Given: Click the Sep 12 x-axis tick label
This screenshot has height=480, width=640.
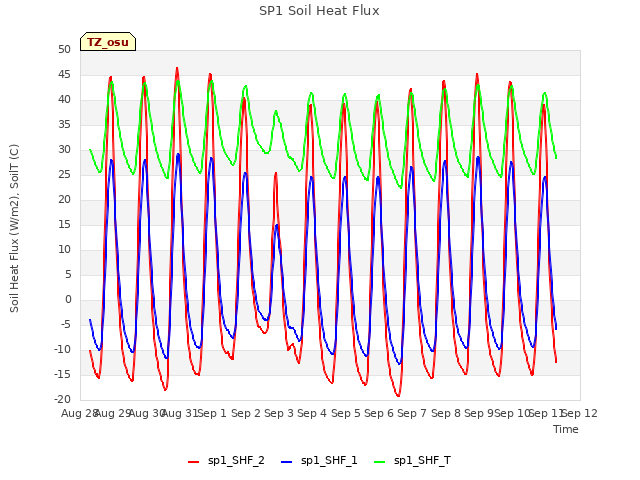Looking at the screenshot, I should pyautogui.click(x=580, y=413).
